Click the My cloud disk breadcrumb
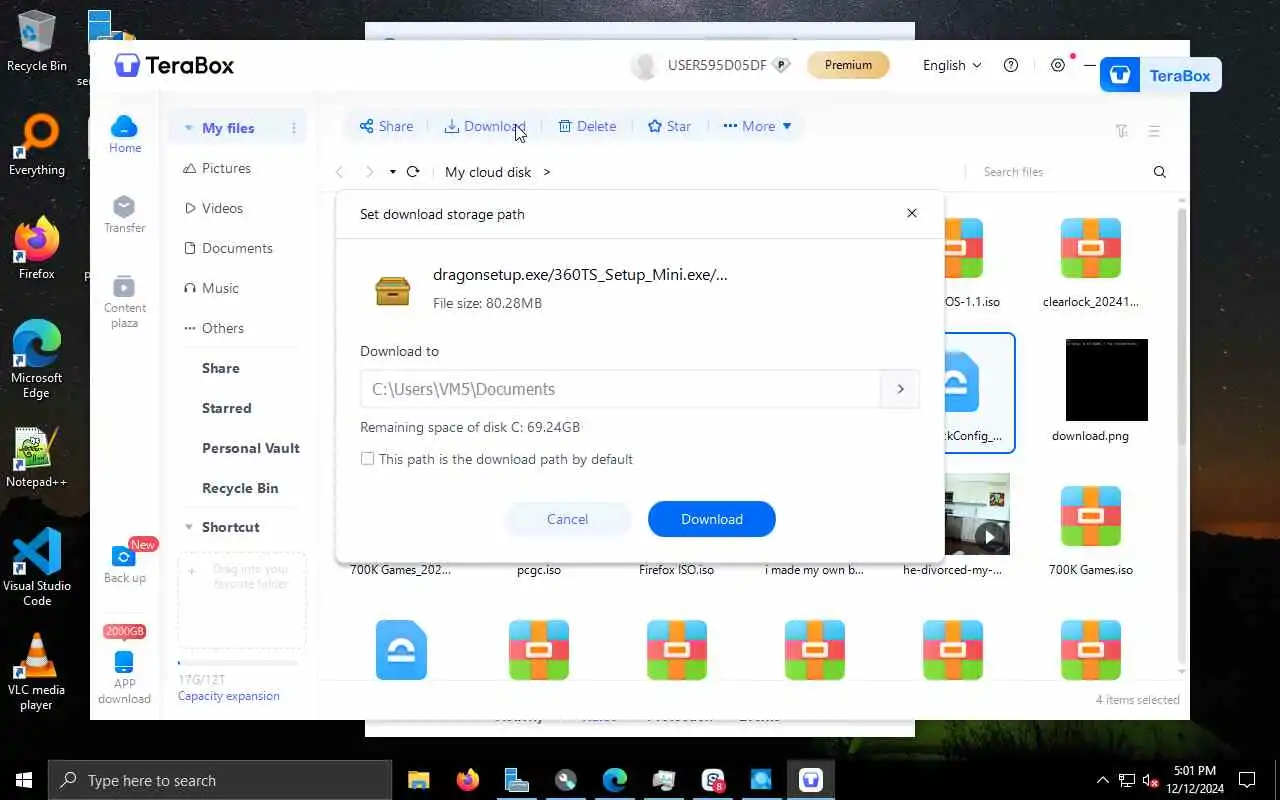Viewport: 1280px width, 800px height. (x=488, y=172)
